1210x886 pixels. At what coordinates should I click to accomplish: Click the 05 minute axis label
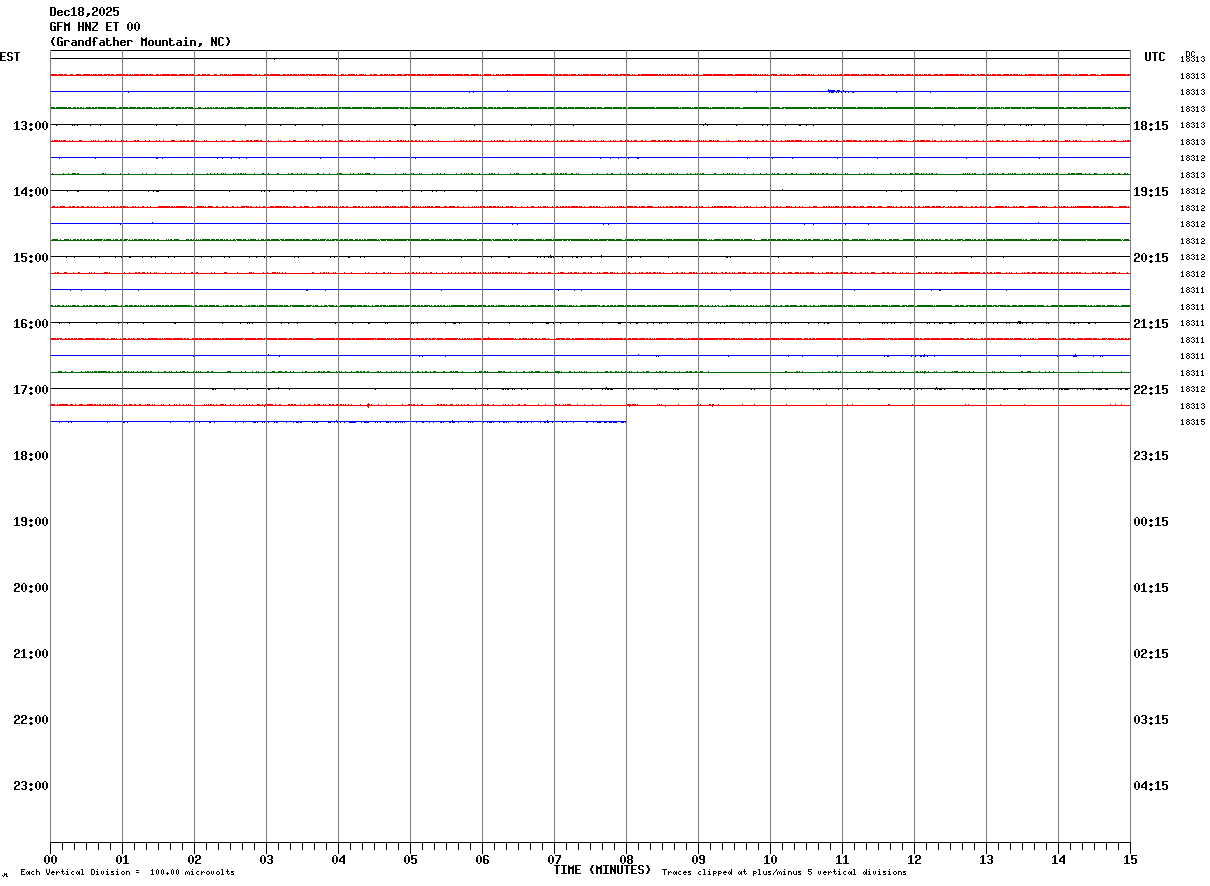pyautogui.click(x=410, y=859)
